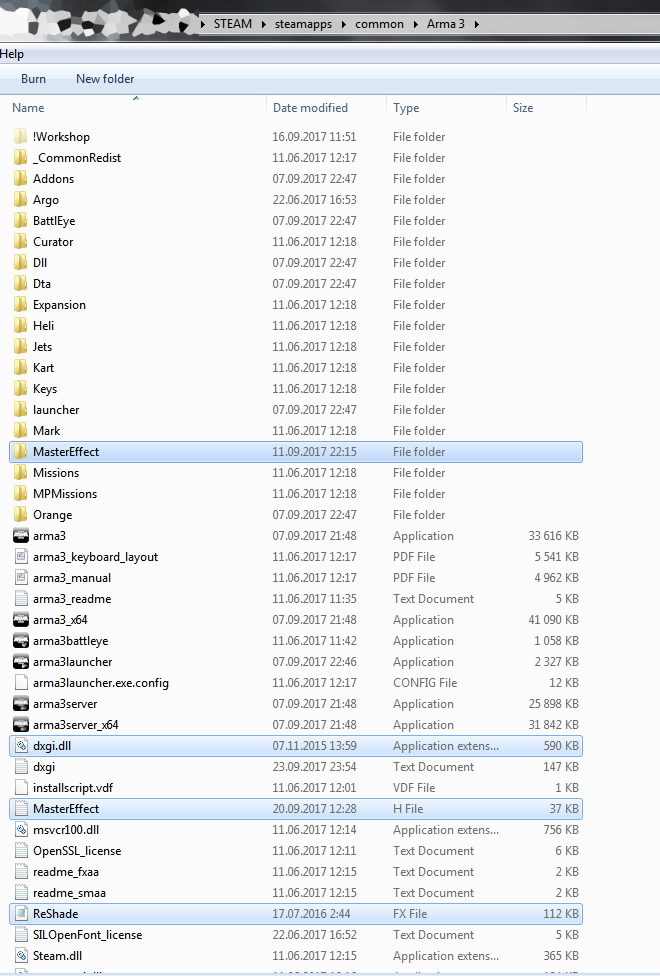Screen dimensions: 660x976
Task: Go to the steamapps breadcrumb
Action: click(x=303, y=24)
